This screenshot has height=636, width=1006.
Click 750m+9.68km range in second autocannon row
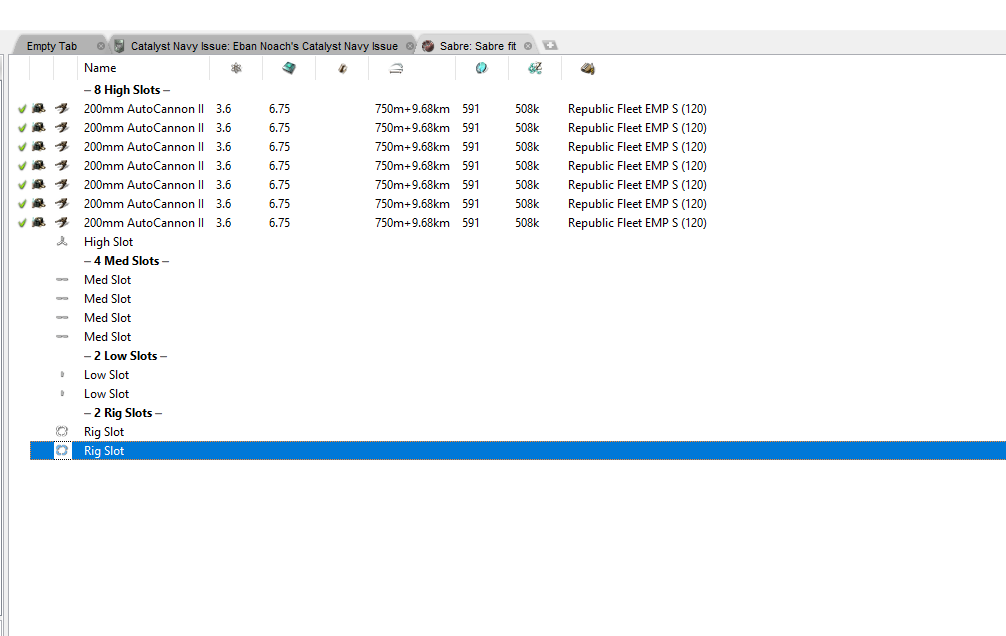[x=412, y=128]
